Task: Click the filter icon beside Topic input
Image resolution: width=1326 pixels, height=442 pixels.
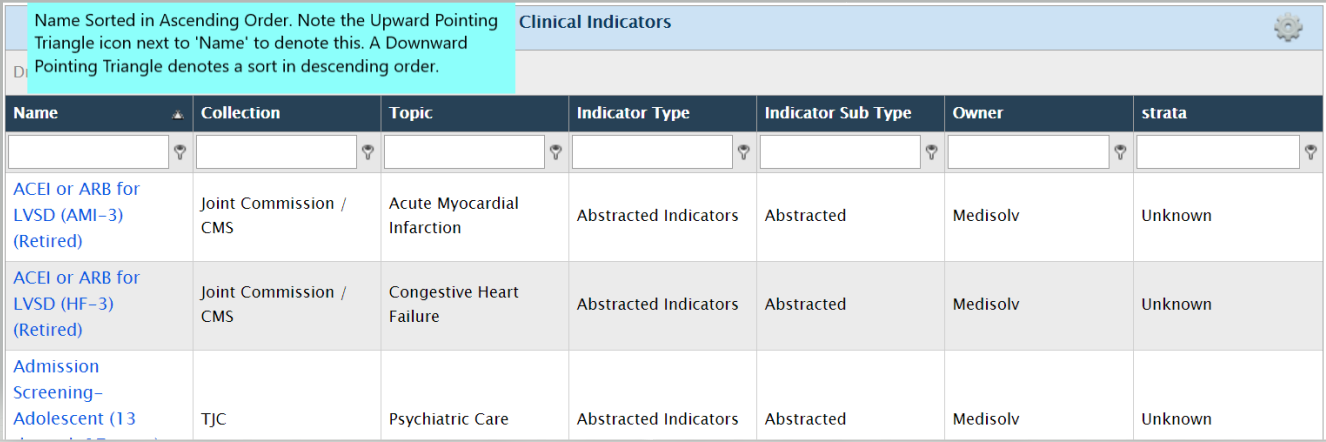Action: (556, 152)
